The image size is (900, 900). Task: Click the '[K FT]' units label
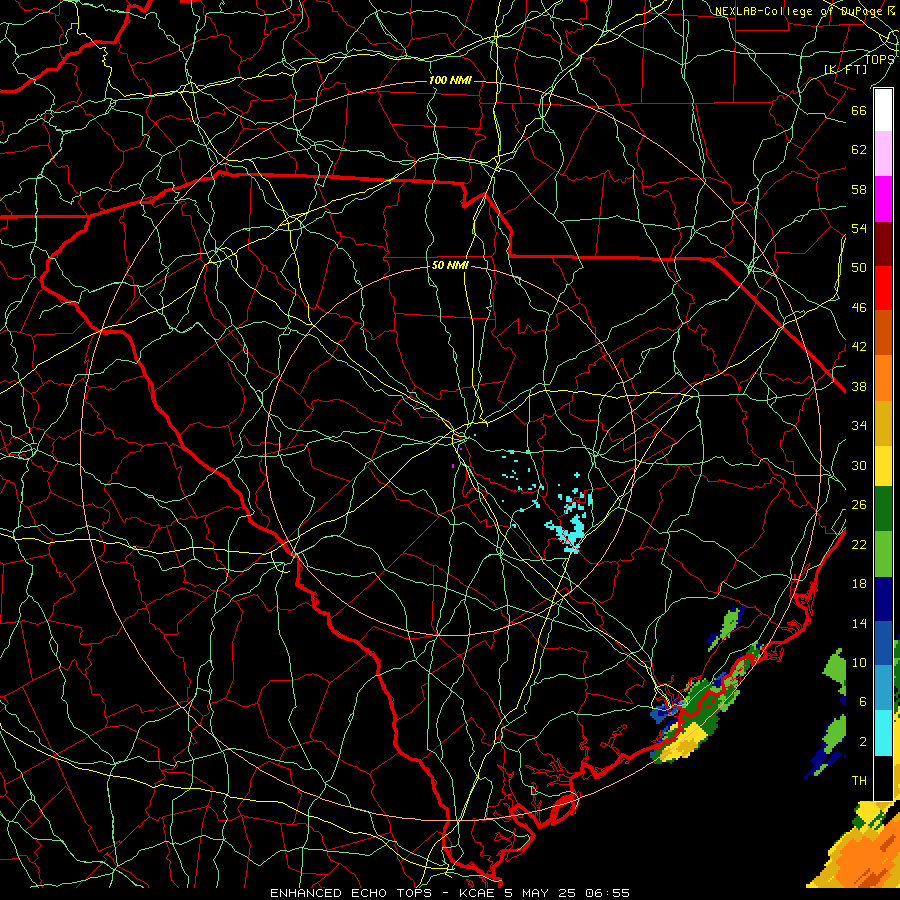845,70
